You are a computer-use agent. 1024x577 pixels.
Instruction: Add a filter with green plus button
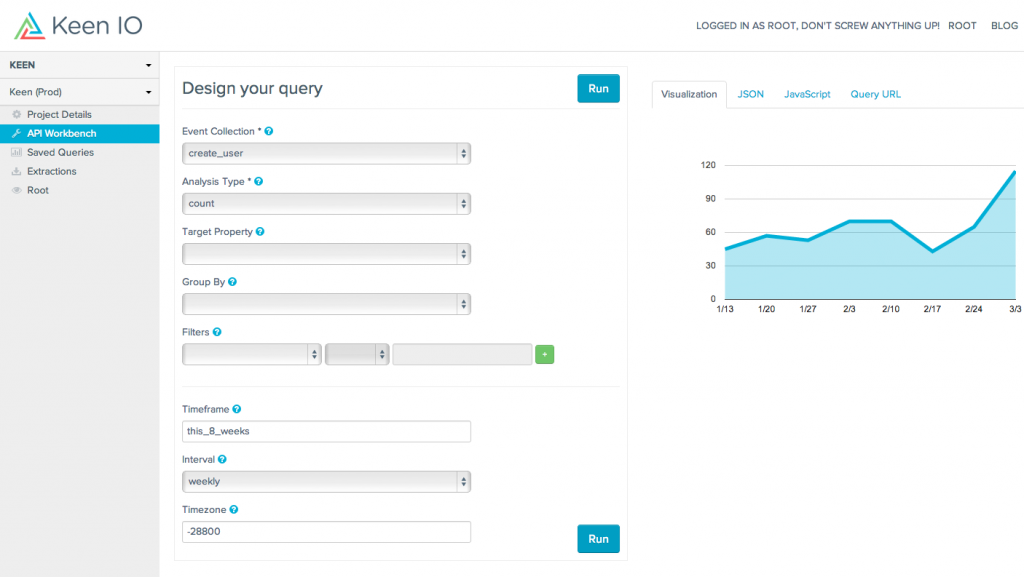coord(544,354)
